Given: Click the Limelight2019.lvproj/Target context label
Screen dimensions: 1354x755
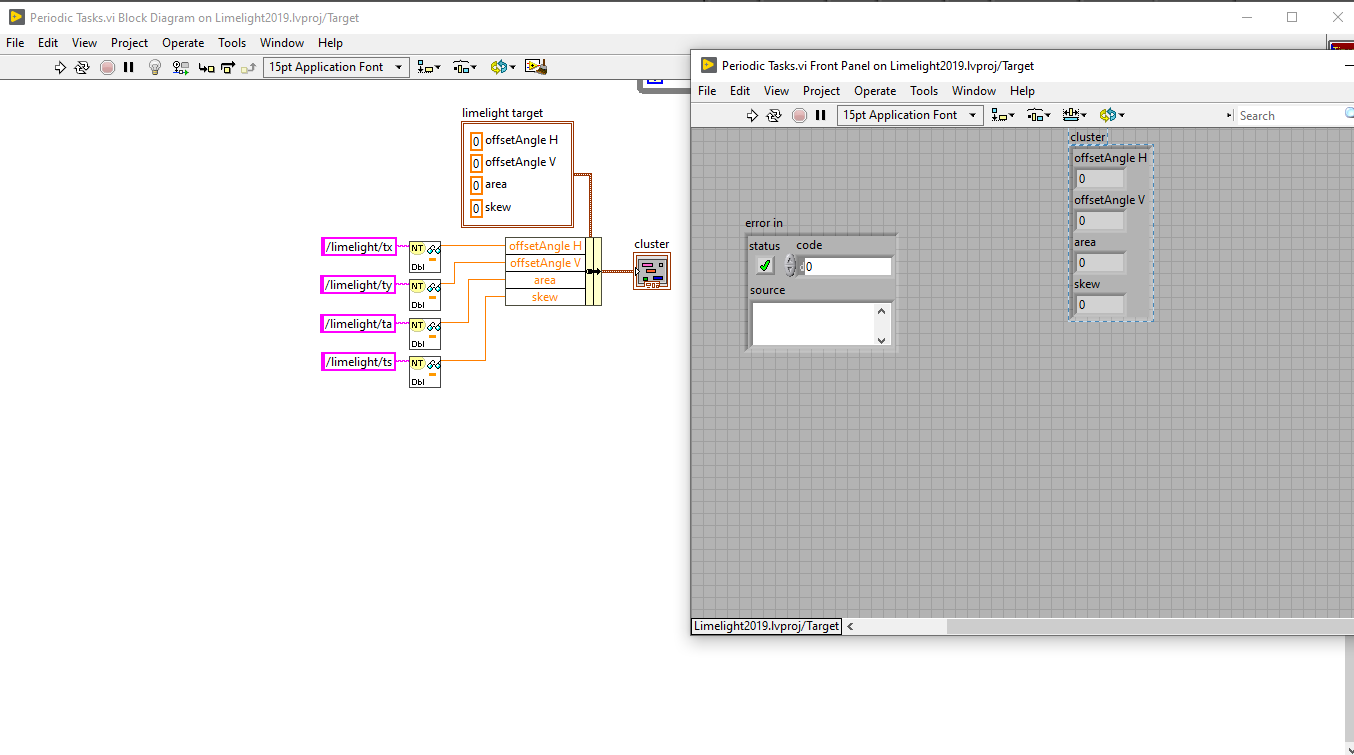Looking at the screenshot, I should [x=766, y=626].
